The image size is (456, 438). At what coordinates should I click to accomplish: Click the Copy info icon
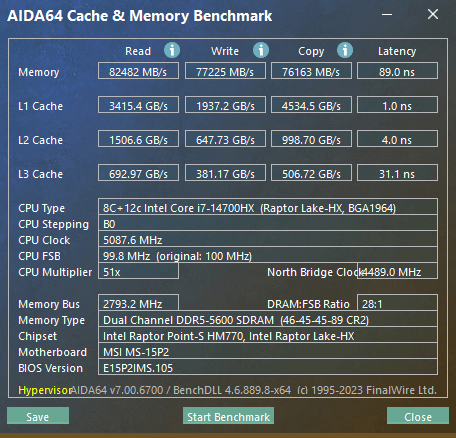[345, 50]
